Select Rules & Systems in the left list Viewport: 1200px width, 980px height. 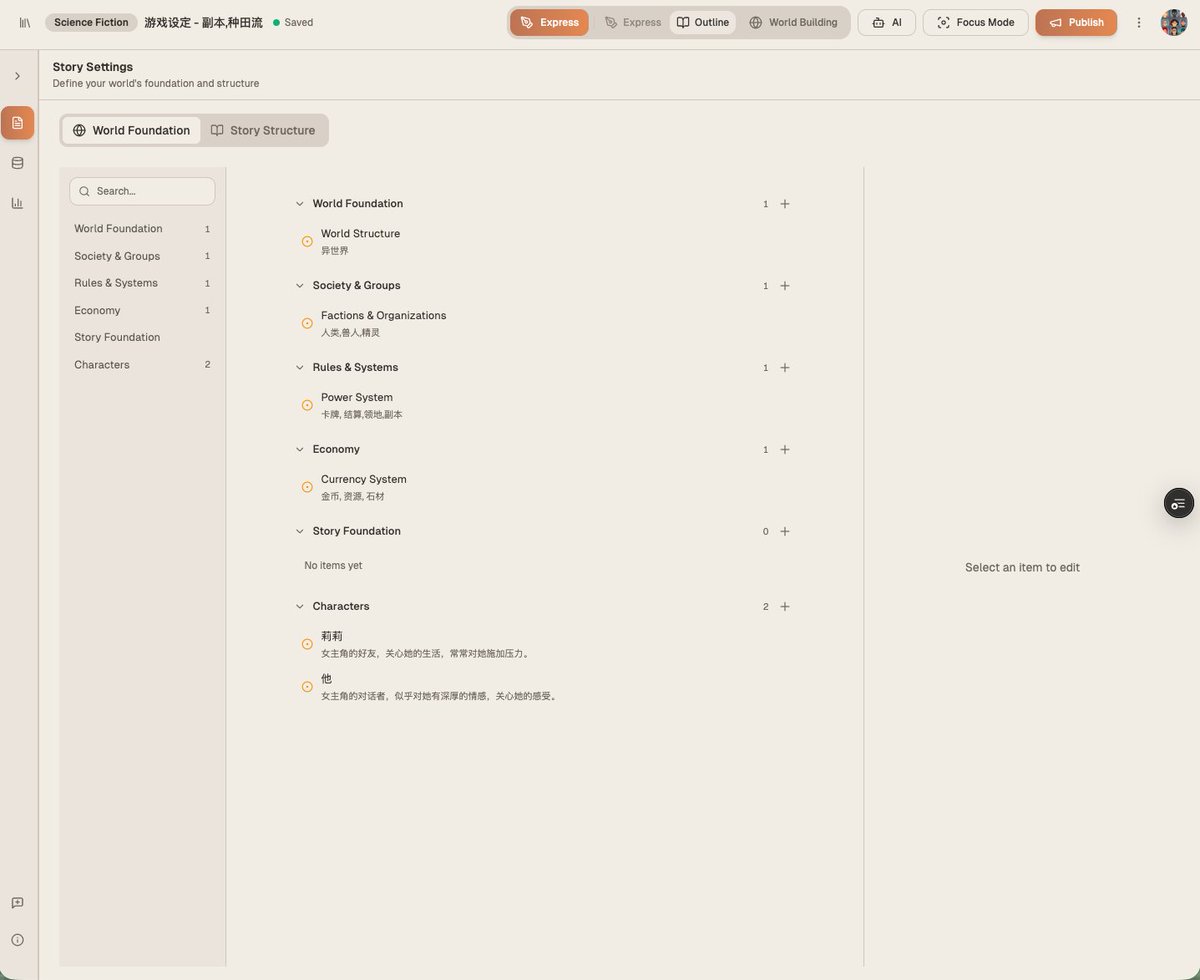pyautogui.click(x=142, y=283)
